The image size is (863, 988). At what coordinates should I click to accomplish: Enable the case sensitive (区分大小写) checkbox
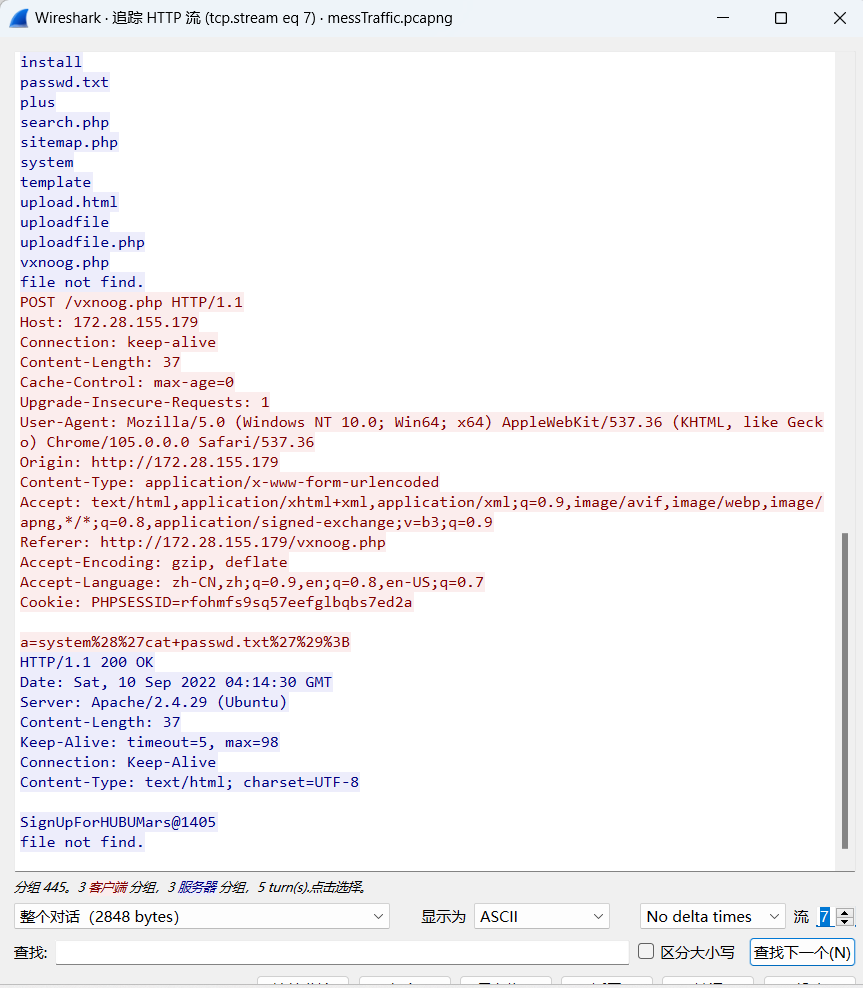[646, 952]
